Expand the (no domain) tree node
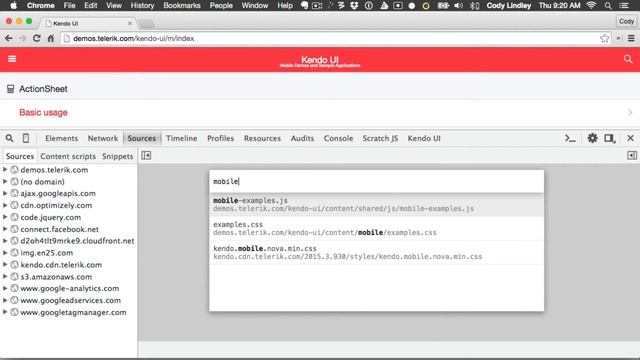The height and width of the screenshot is (360, 640). click(5, 181)
